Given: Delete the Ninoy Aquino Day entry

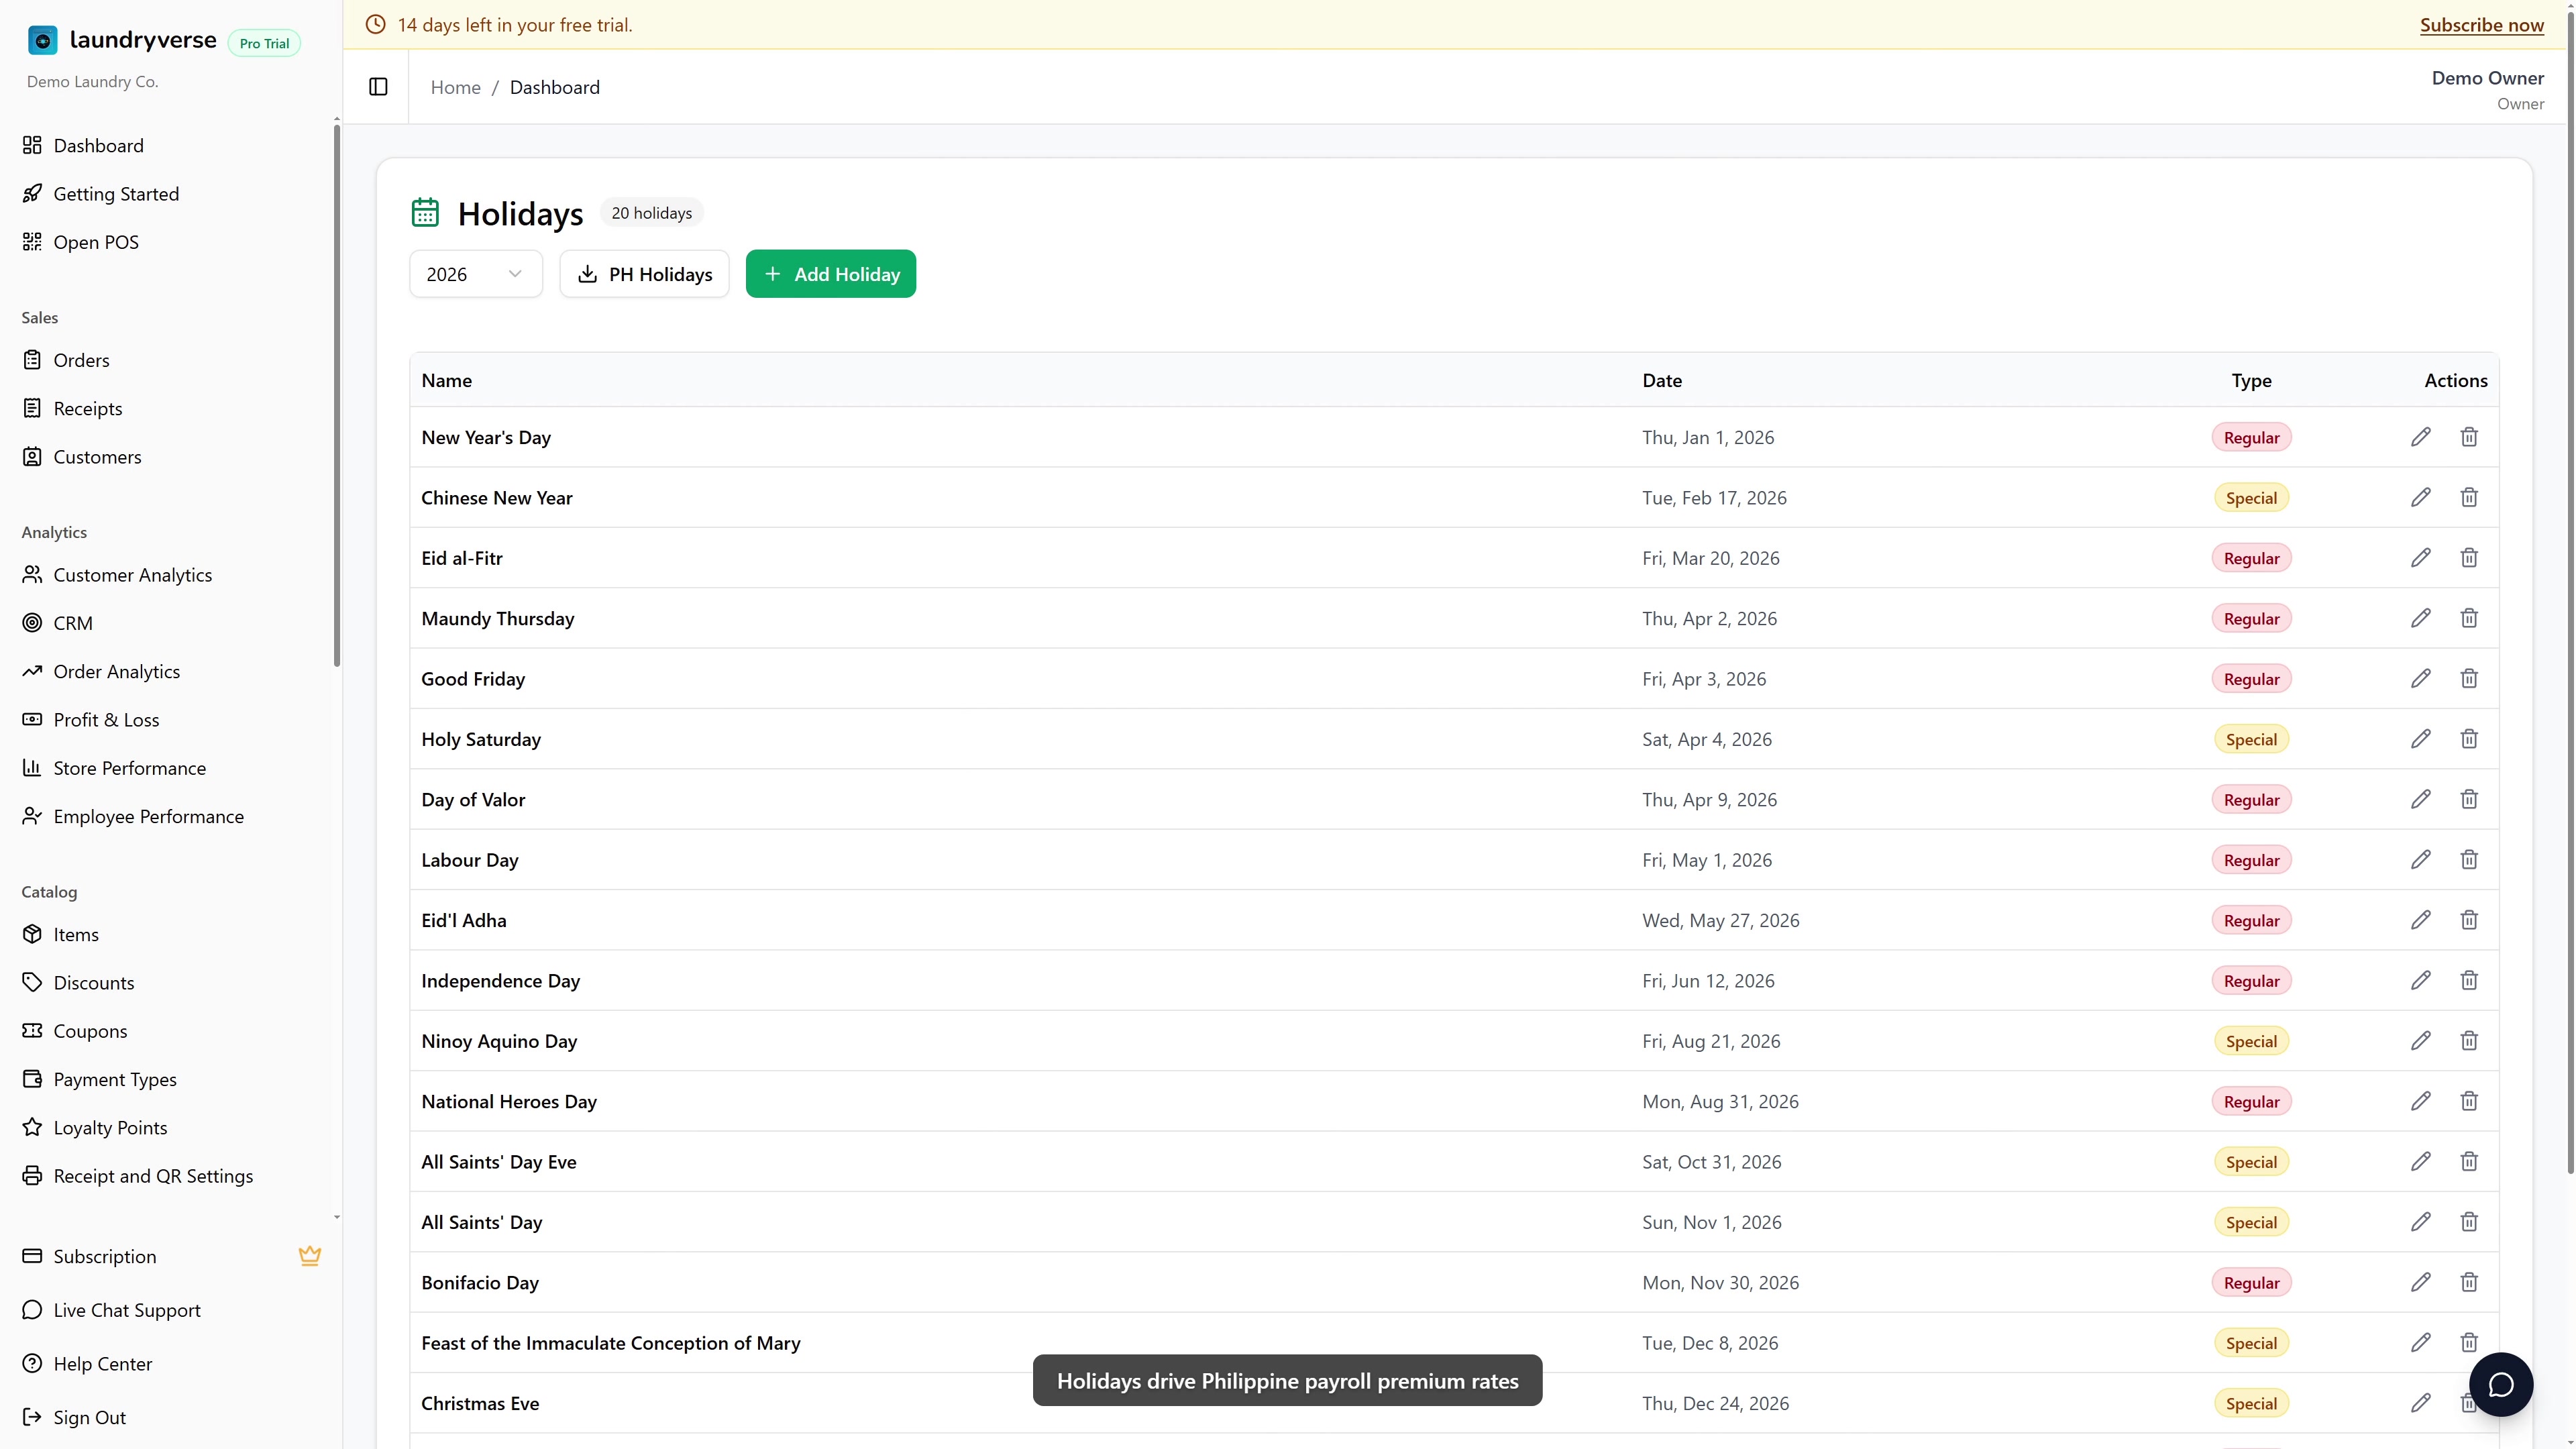Looking at the screenshot, I should click(2469, 1040).
